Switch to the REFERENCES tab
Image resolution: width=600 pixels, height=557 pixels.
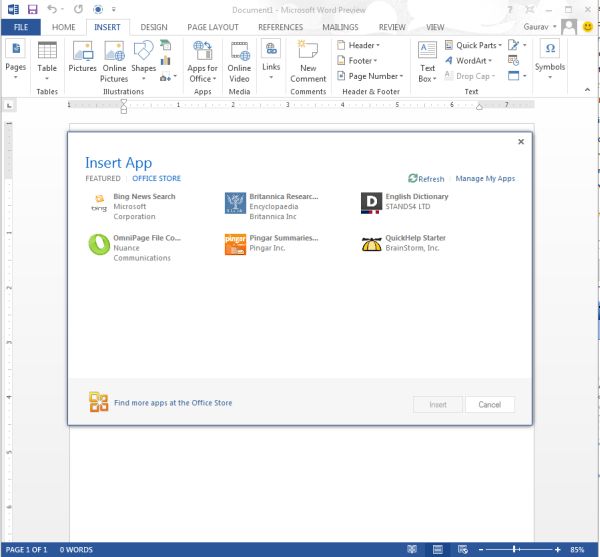pos(280,27)
